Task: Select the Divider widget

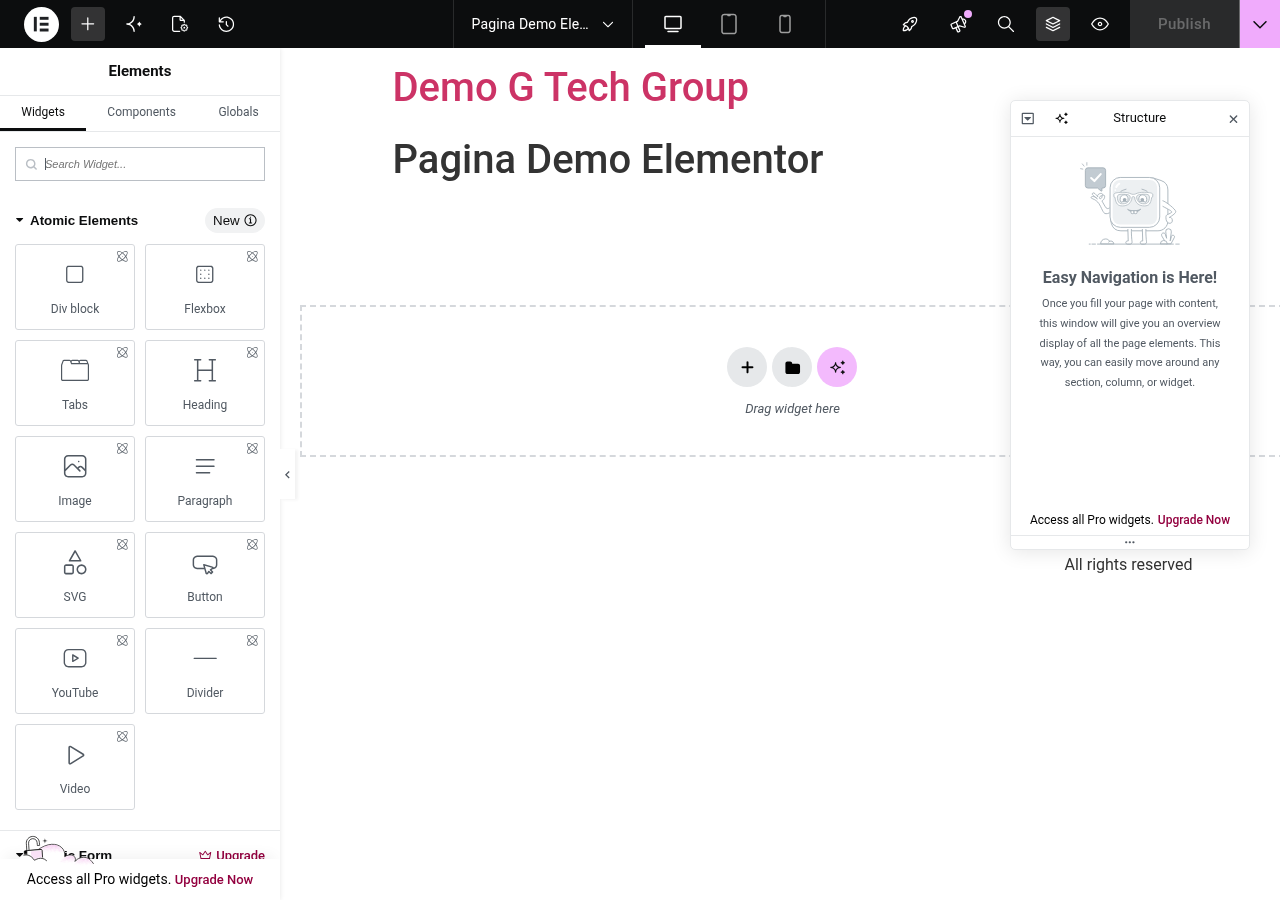Action: click(x=205, y=671)
